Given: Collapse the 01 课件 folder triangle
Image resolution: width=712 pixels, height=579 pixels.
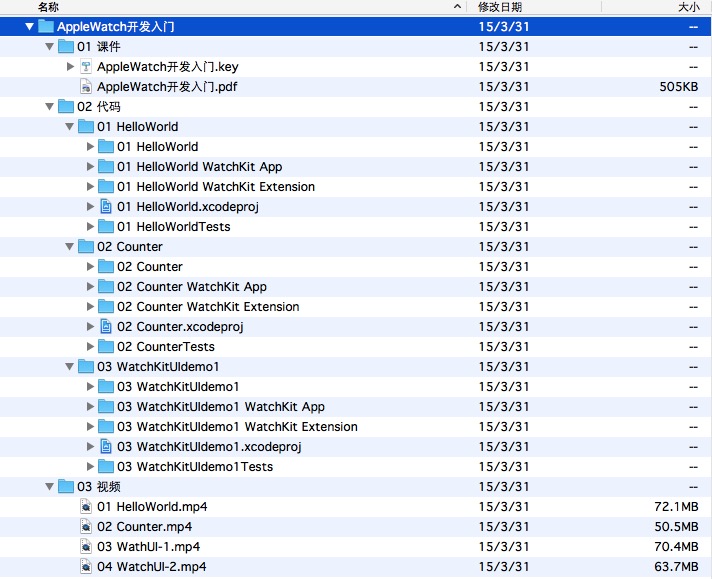Looking at the screenshot, I should point(49,47).
